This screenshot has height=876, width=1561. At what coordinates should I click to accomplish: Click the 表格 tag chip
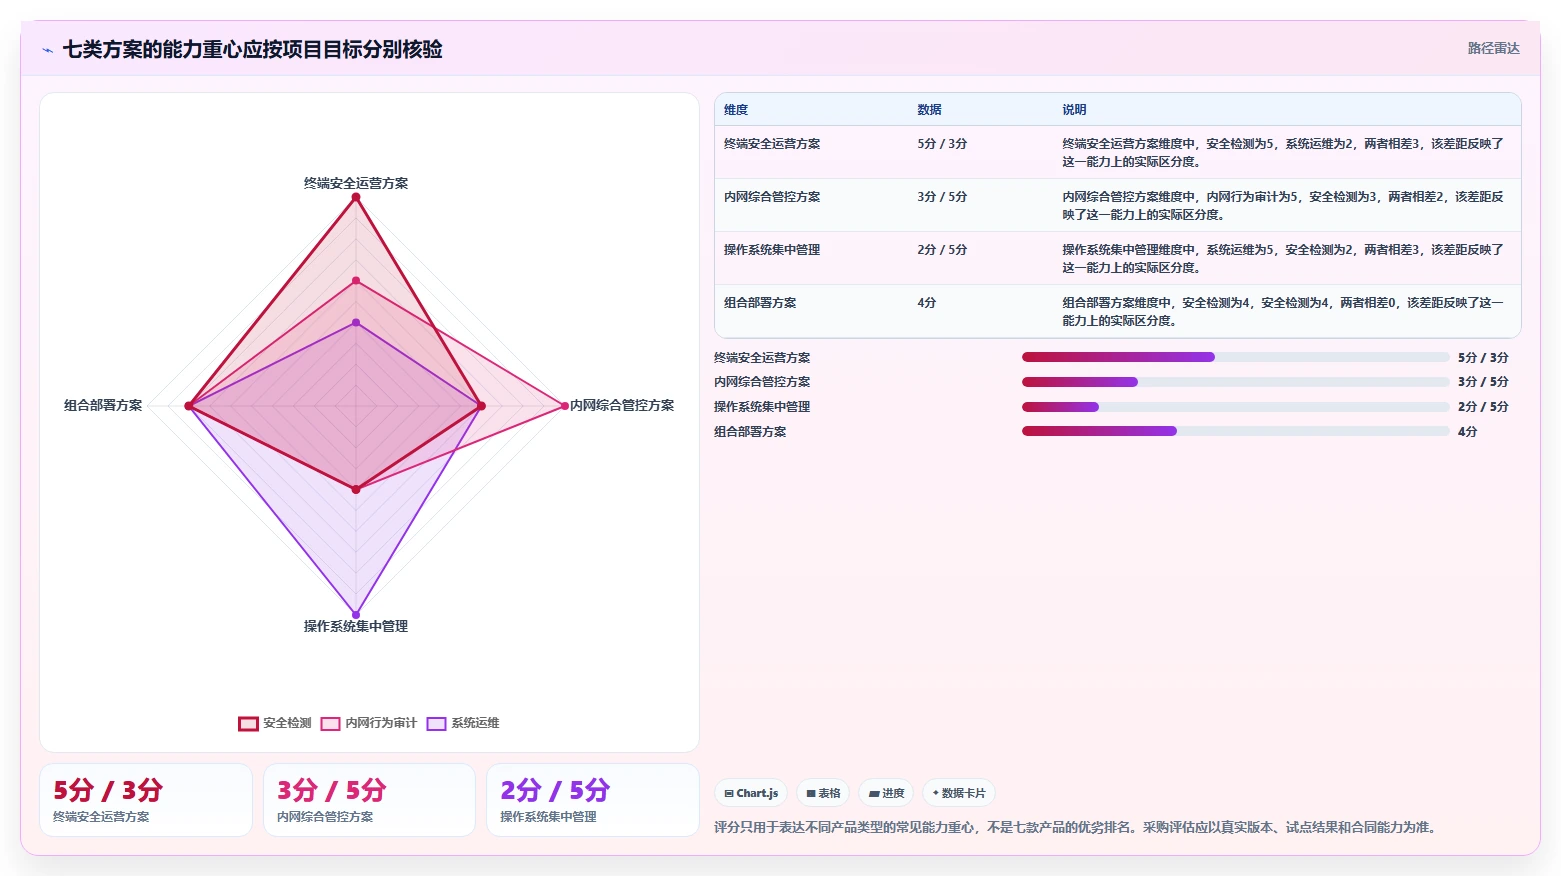click(x=823, y=793)
